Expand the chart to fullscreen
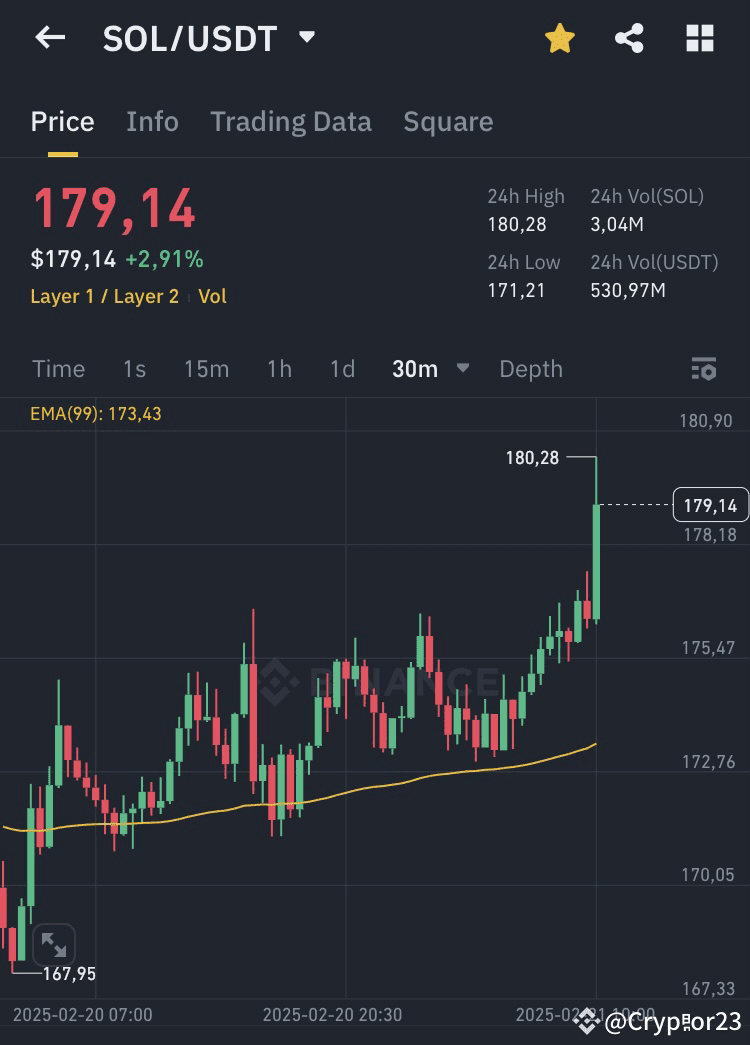The width and height of the screenshot is (750, 1045). click(x=55, y=944)
